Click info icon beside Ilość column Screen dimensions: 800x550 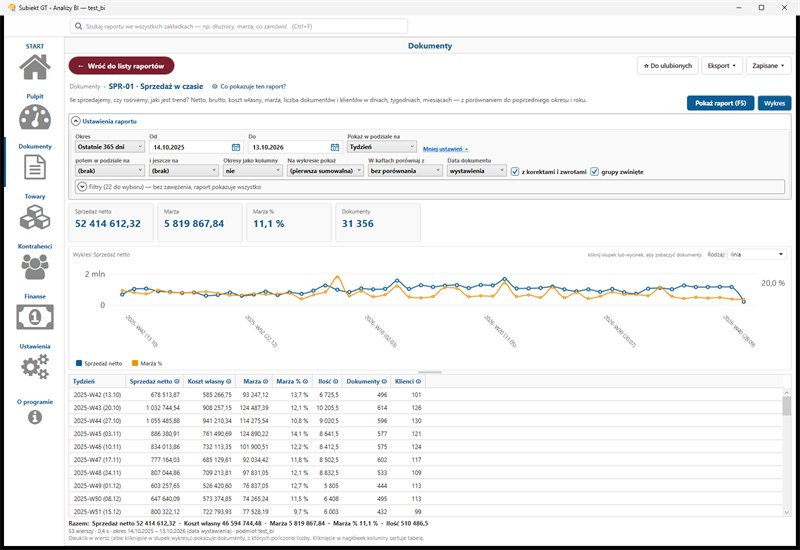click(335, 382)
